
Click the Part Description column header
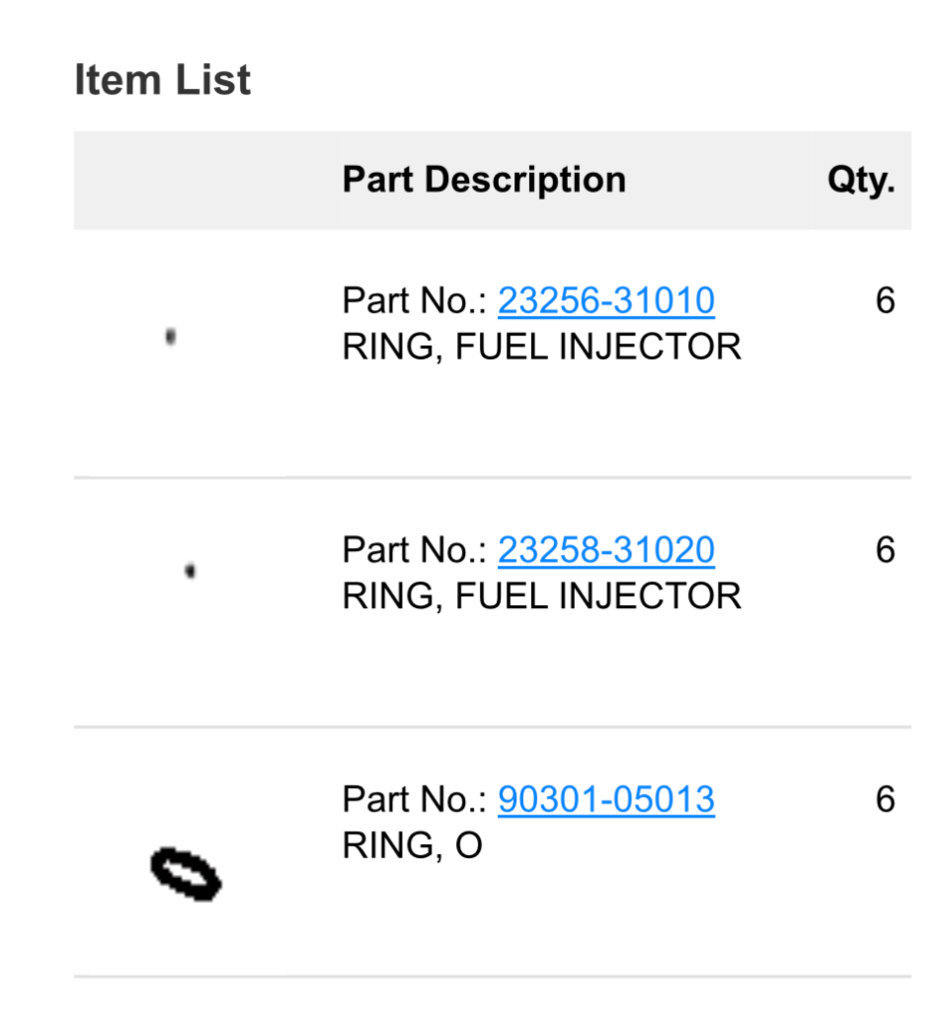coord(484,179)
